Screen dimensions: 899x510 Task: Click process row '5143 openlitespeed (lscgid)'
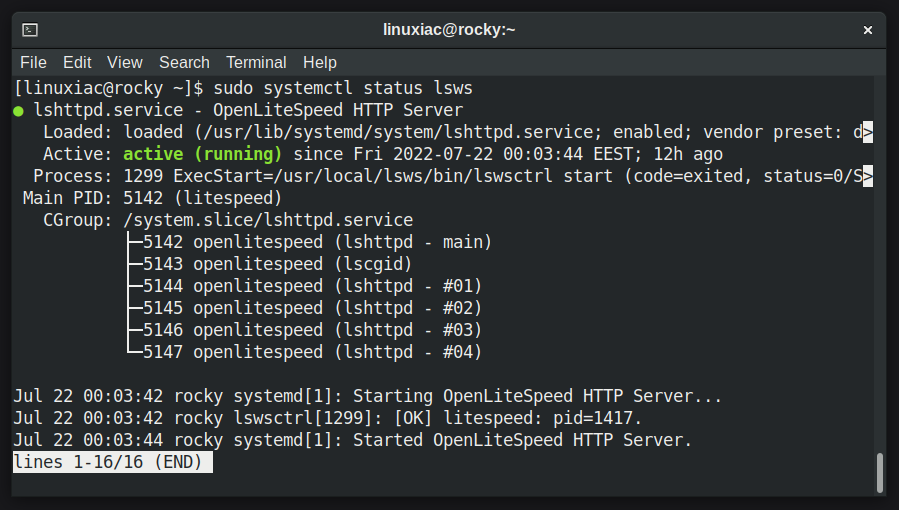tap(277, 264)
